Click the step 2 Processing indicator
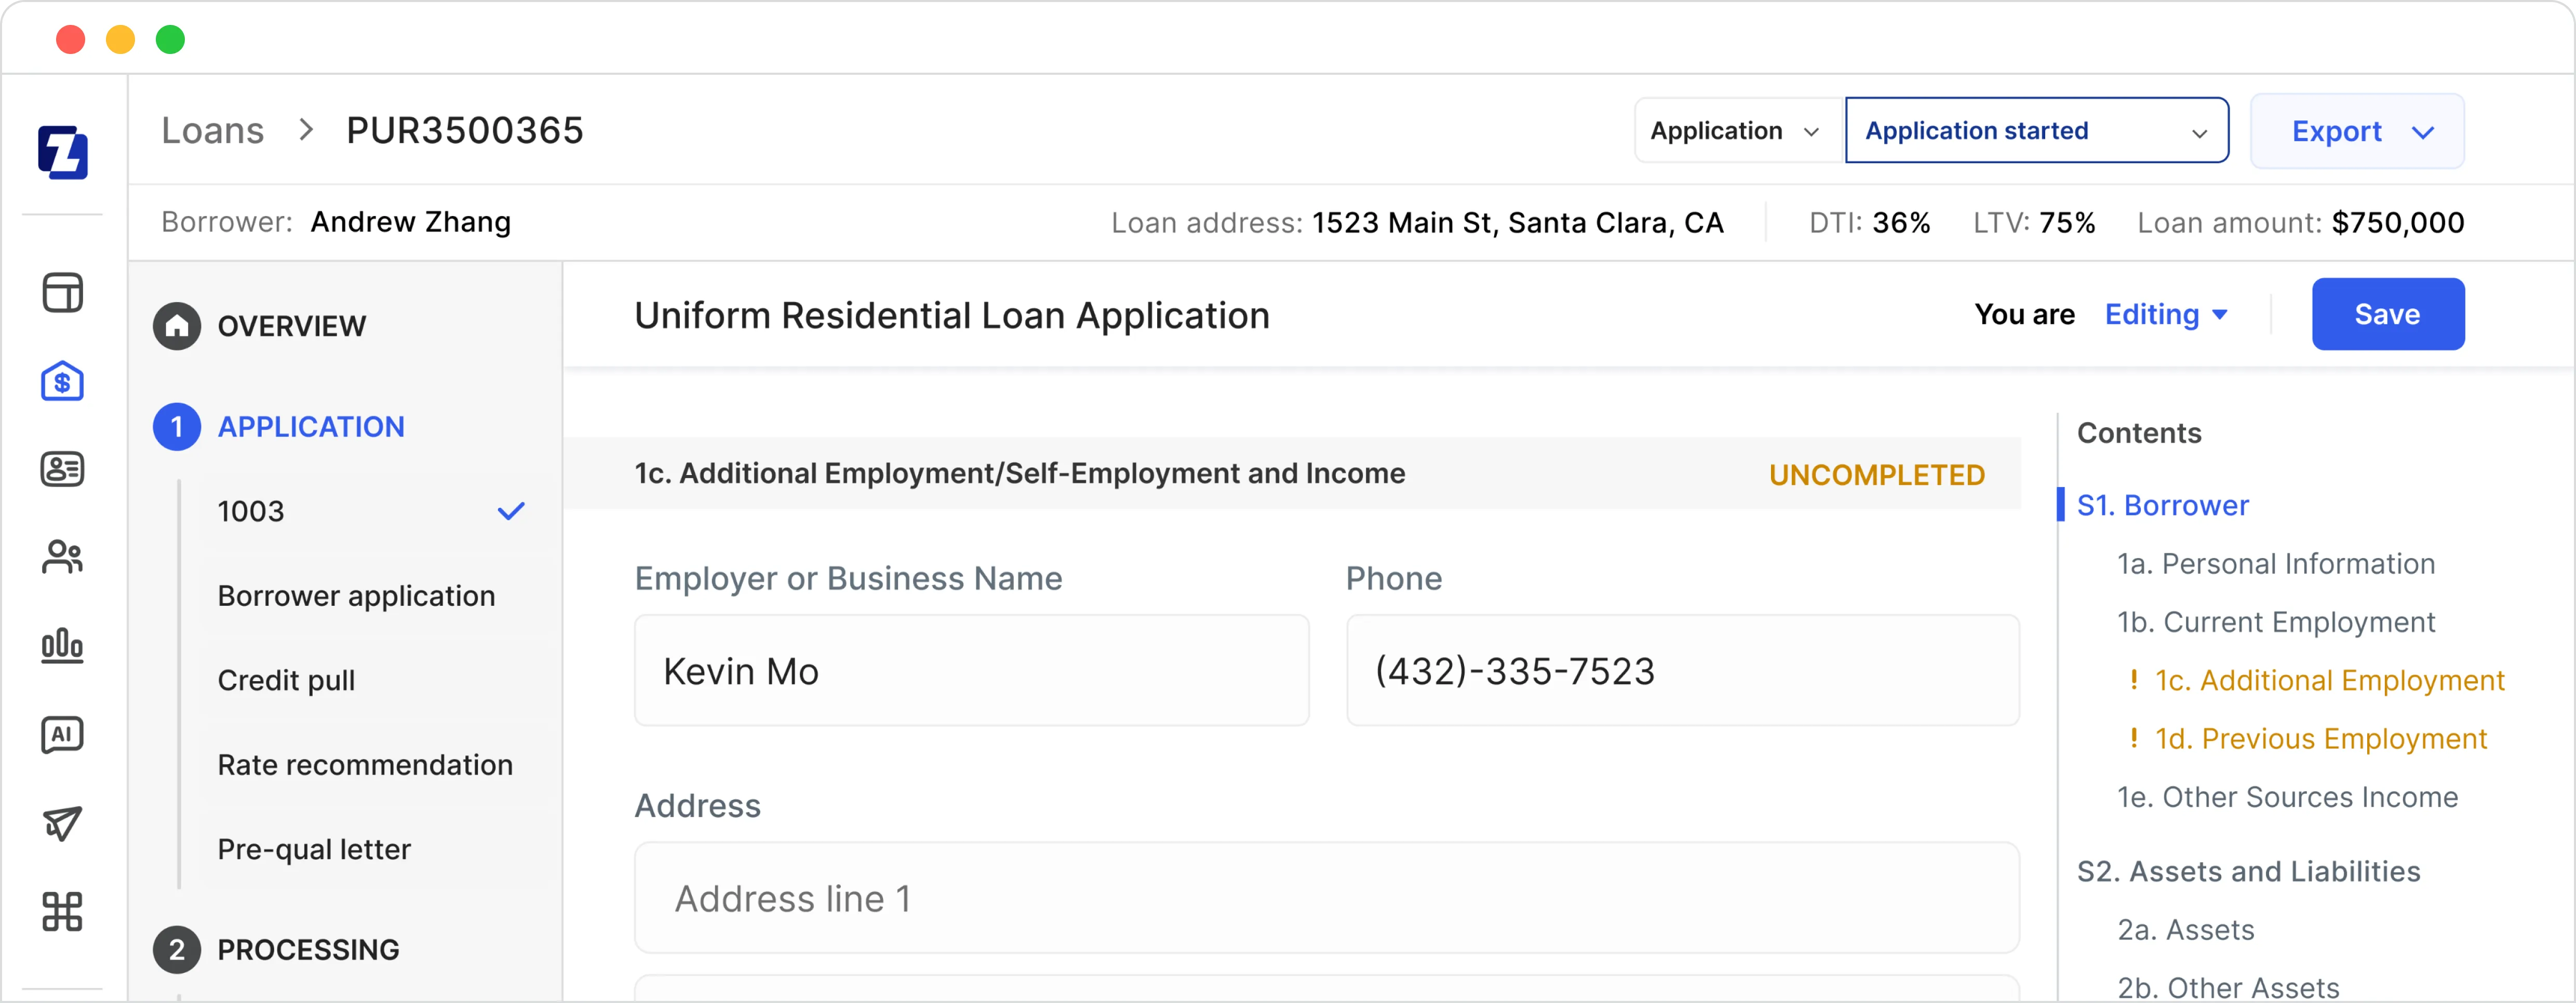The height and width of the screenshot is (1003, 2576). [x=177, y=949]
